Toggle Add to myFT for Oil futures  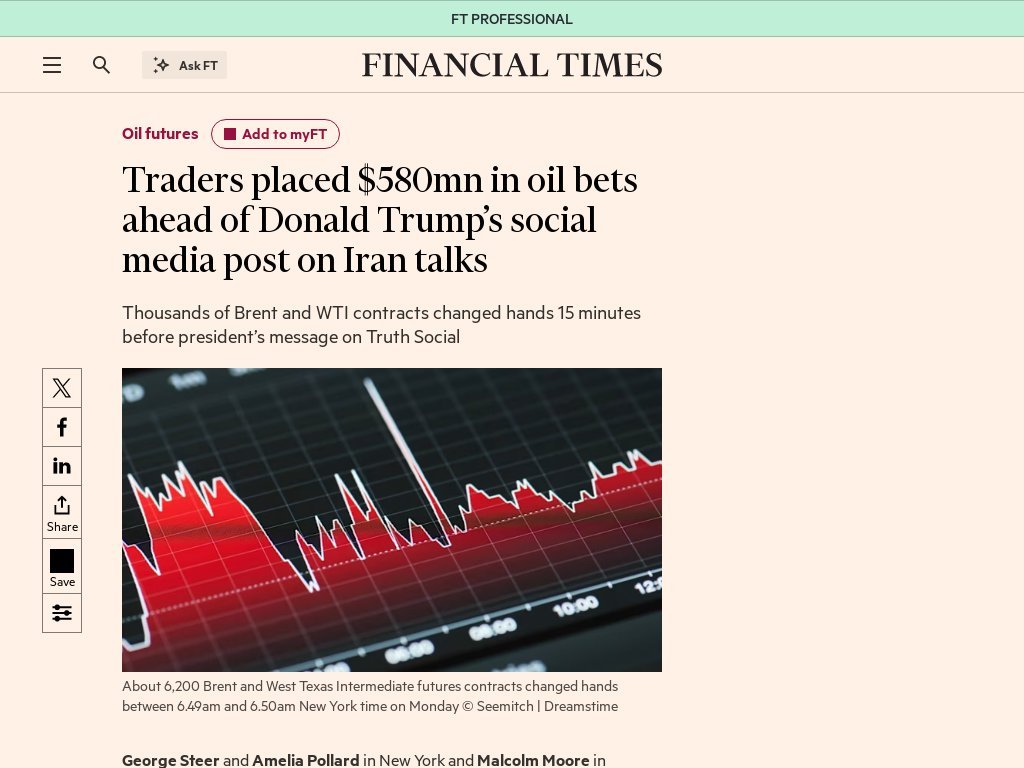pos(275,133)
